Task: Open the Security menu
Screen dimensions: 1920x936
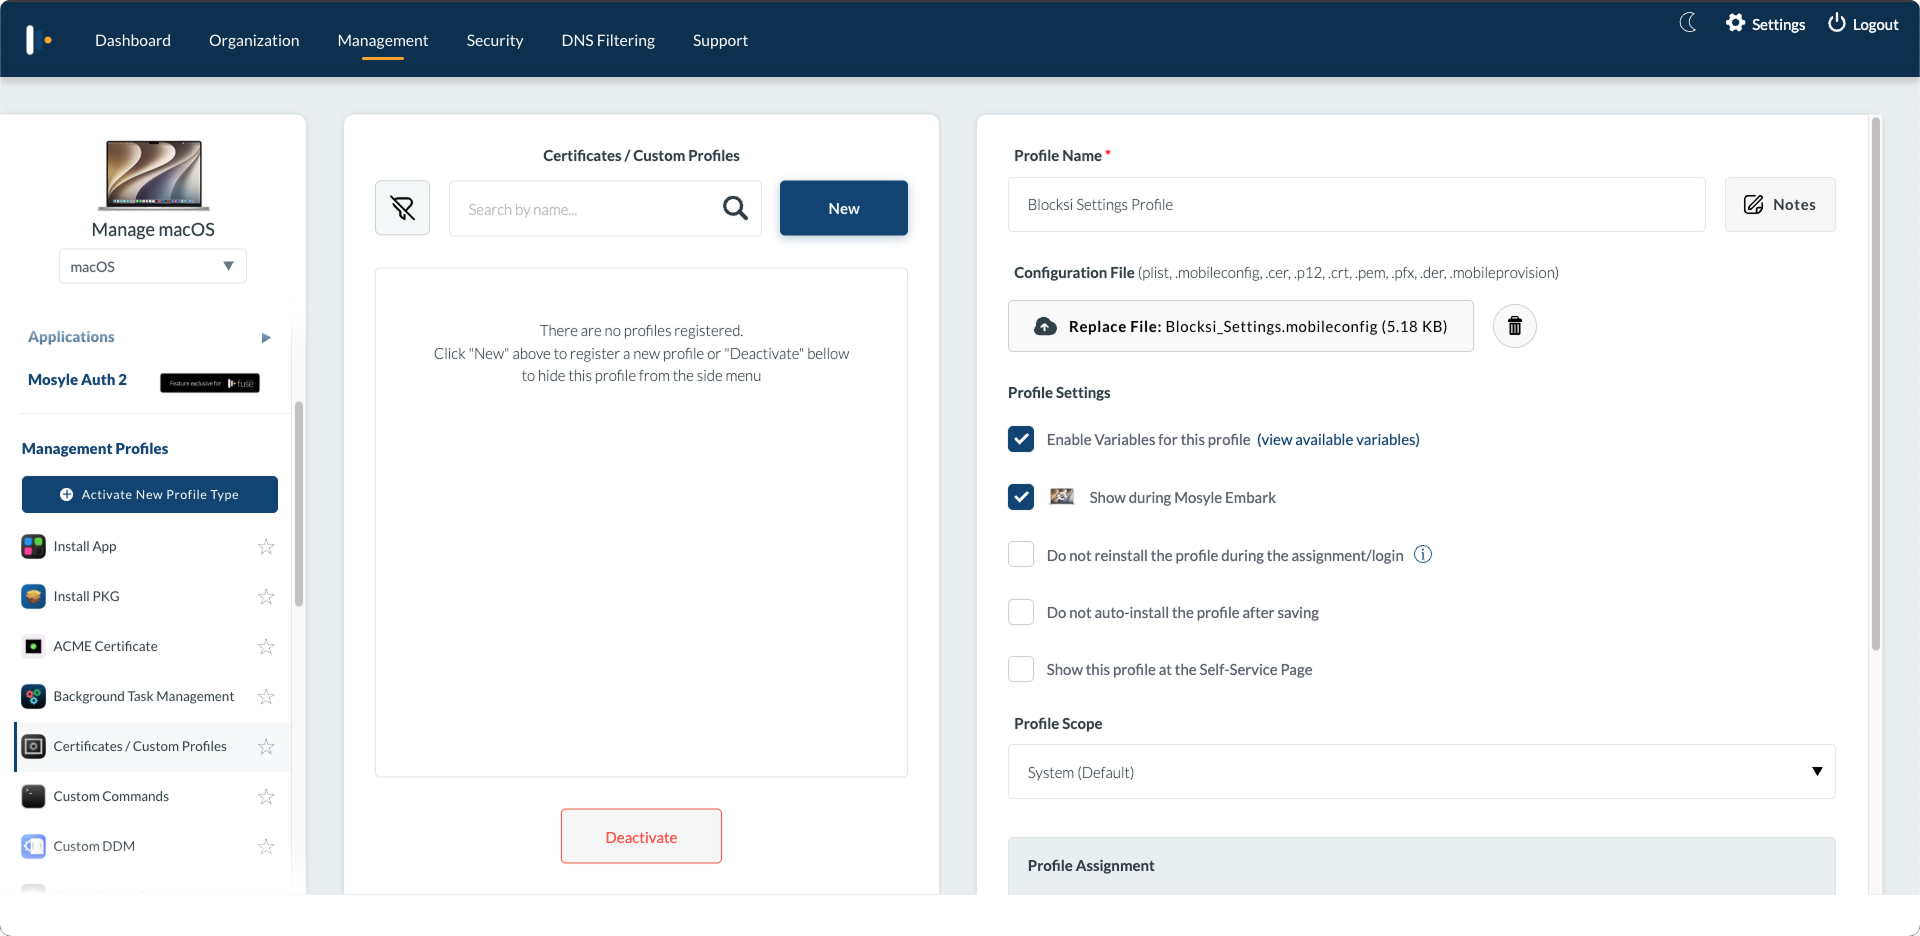Action: pyautogui.click(x=495, y=40)
